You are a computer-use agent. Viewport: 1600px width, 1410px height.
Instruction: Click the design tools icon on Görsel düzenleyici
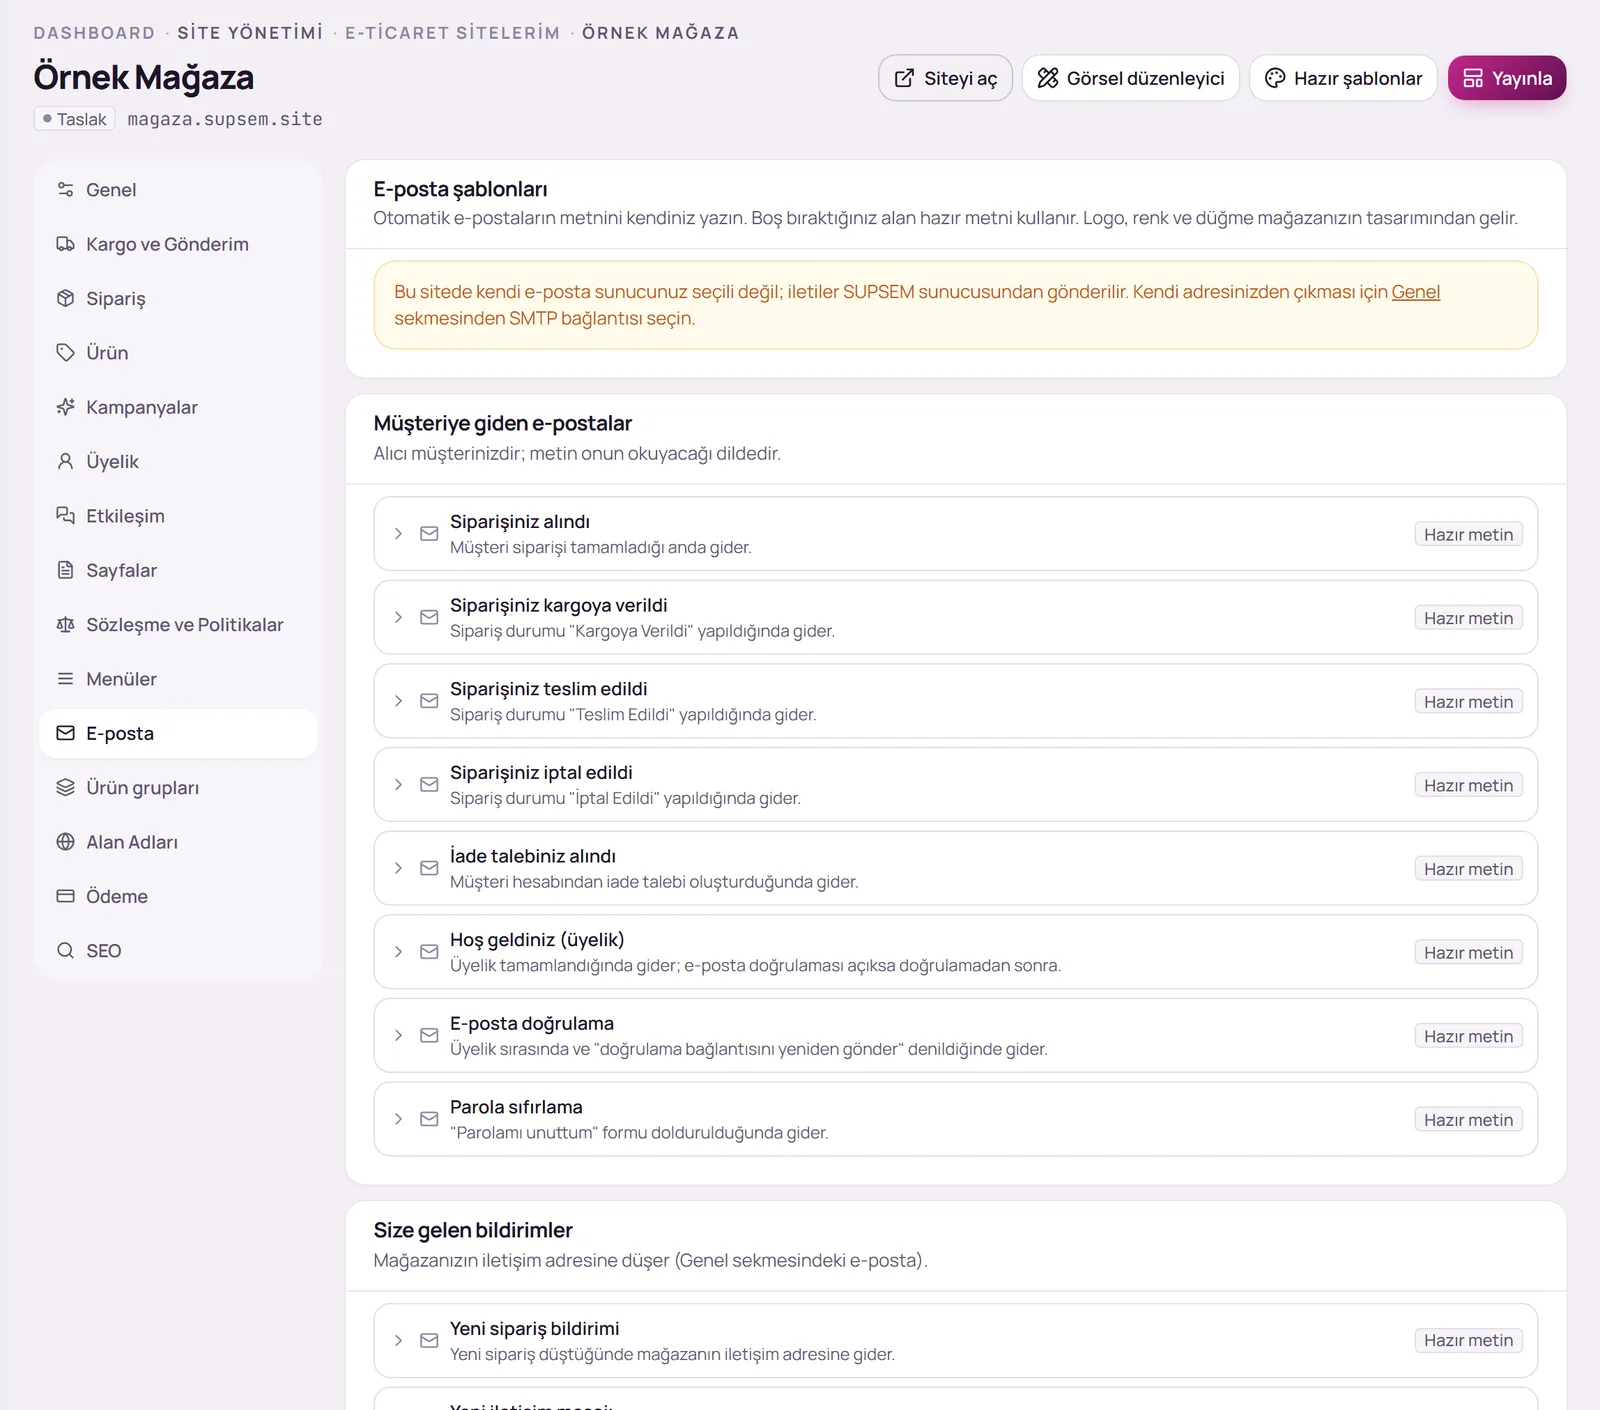(1047, 78)
